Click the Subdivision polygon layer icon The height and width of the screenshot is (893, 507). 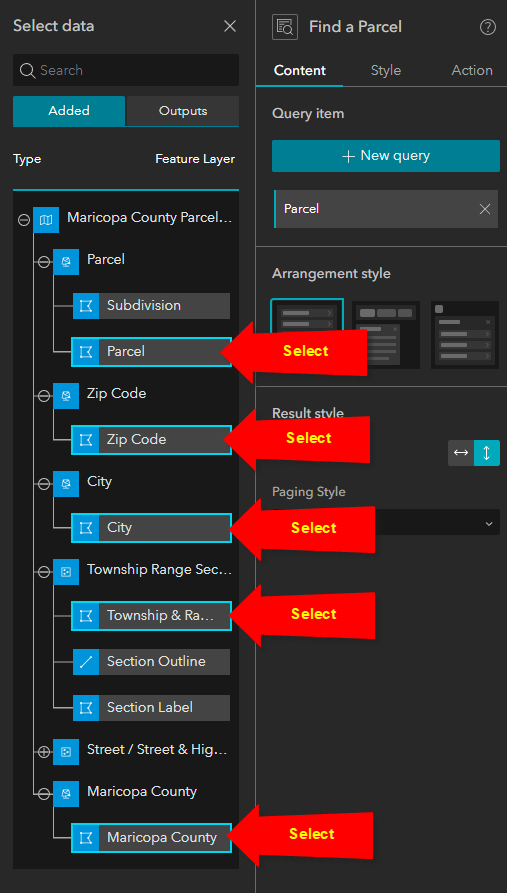[x=86, y=306]
